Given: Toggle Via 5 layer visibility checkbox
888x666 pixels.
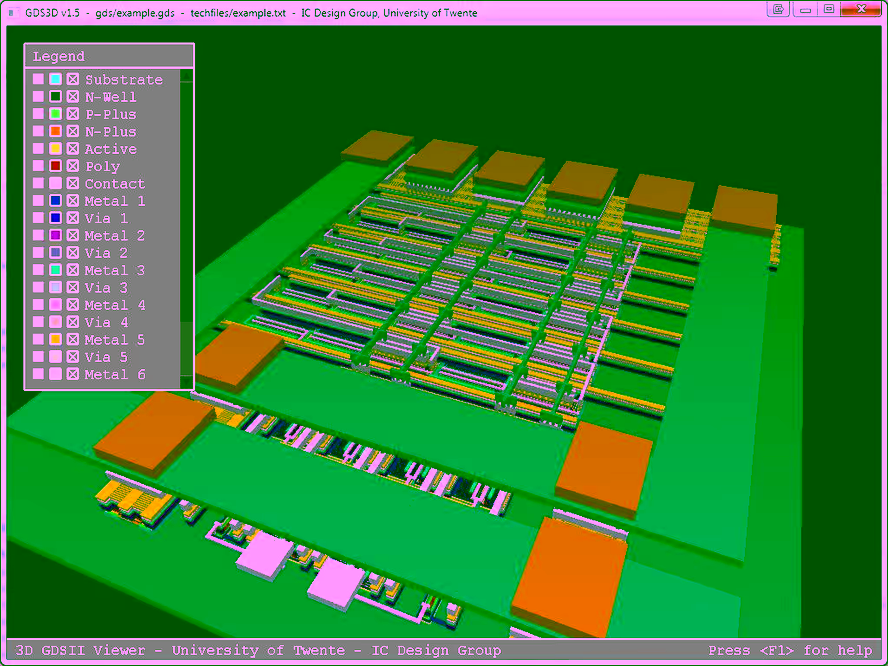Looking at the screenshot, I should [72, 357].
